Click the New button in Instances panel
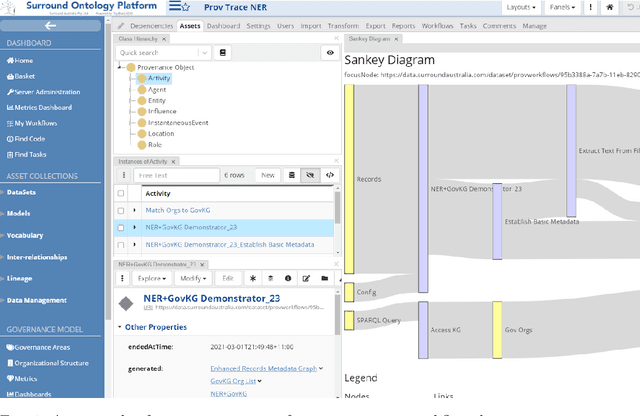This screenshot has height=416, width=640. point(267,175)
